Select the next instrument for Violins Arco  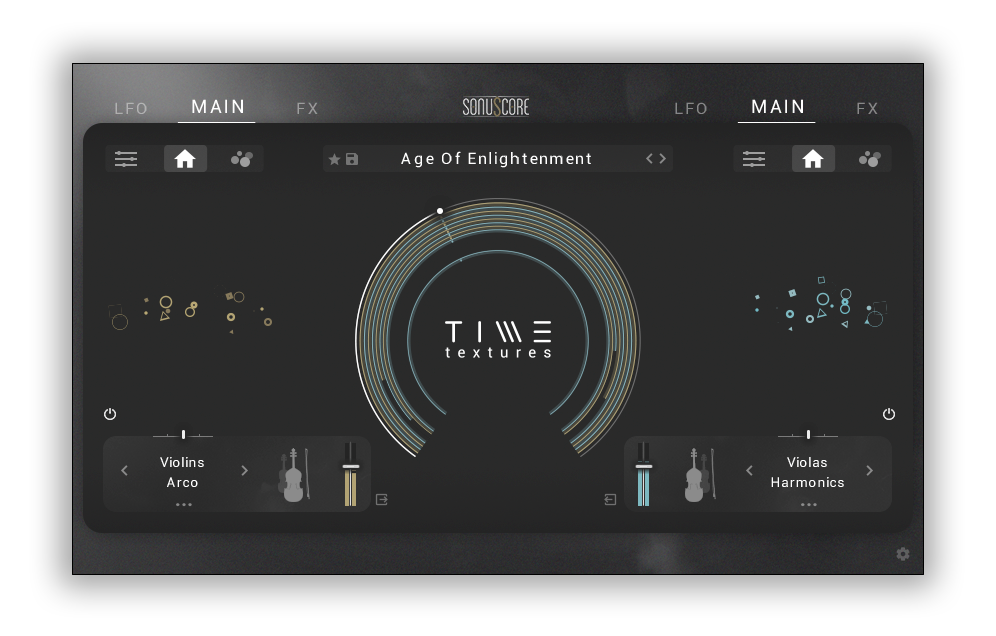(x=244, y=470)
